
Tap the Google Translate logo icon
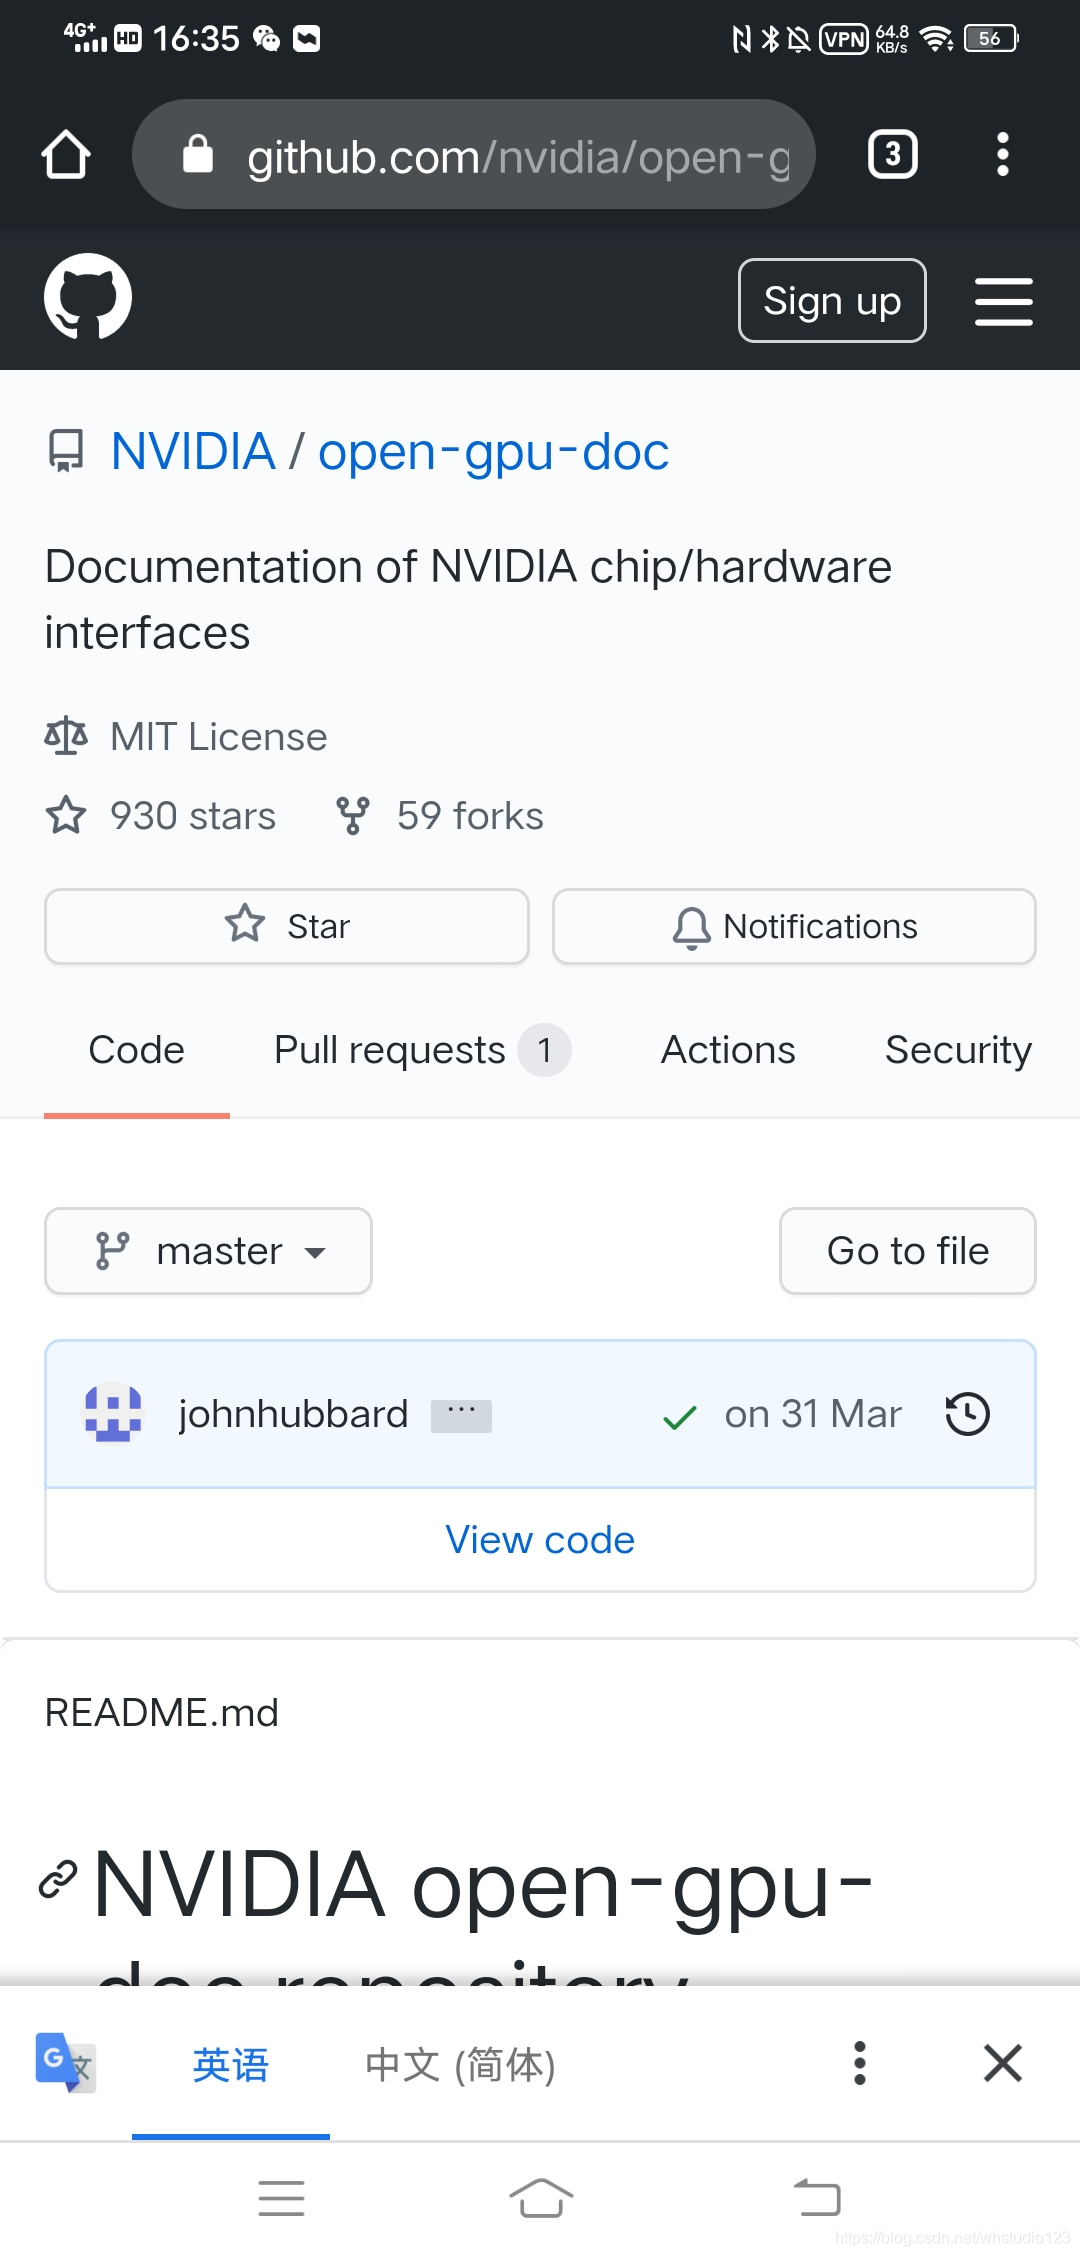pyautogui.click(x=66, y=2063)
